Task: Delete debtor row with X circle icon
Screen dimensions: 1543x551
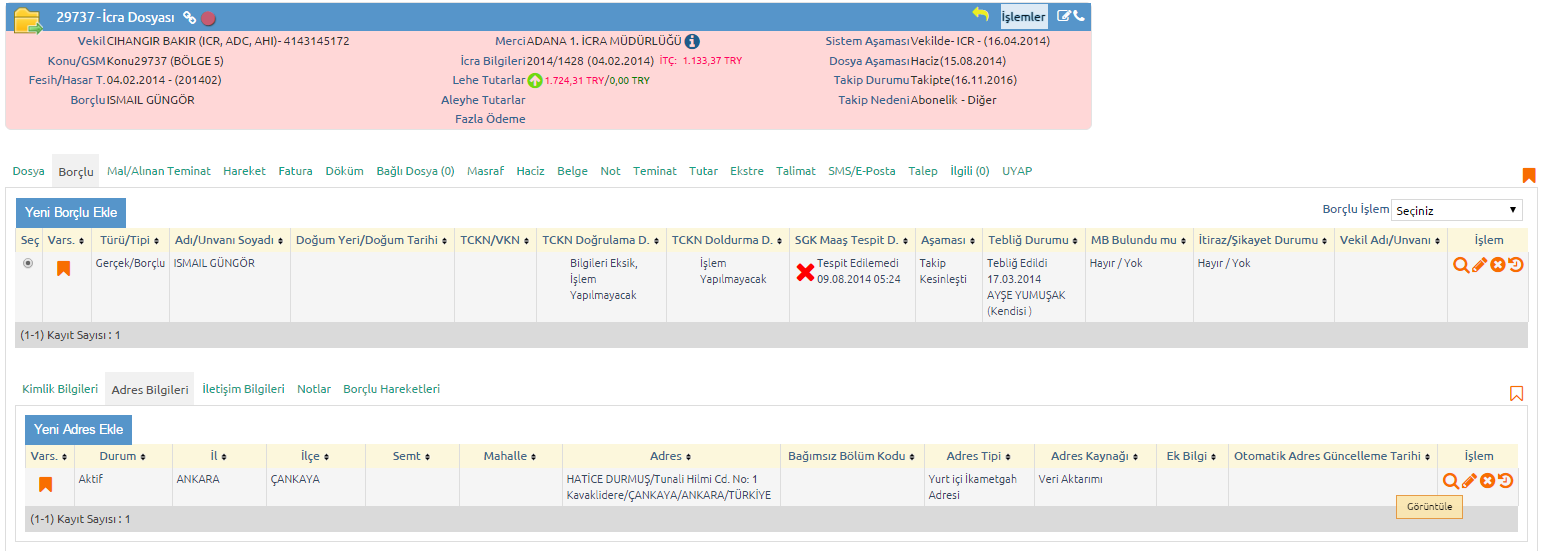Action: 1498,265
